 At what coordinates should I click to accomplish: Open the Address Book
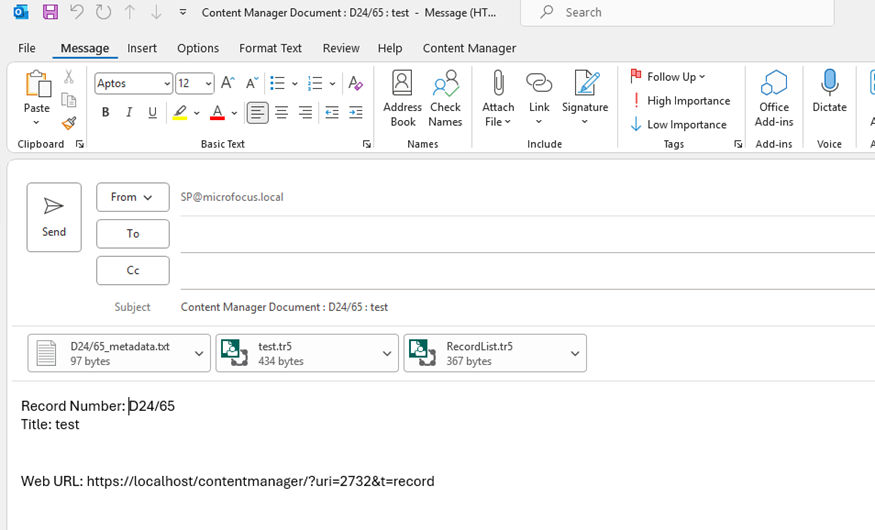pyautogui.click(x=402, y=99)
